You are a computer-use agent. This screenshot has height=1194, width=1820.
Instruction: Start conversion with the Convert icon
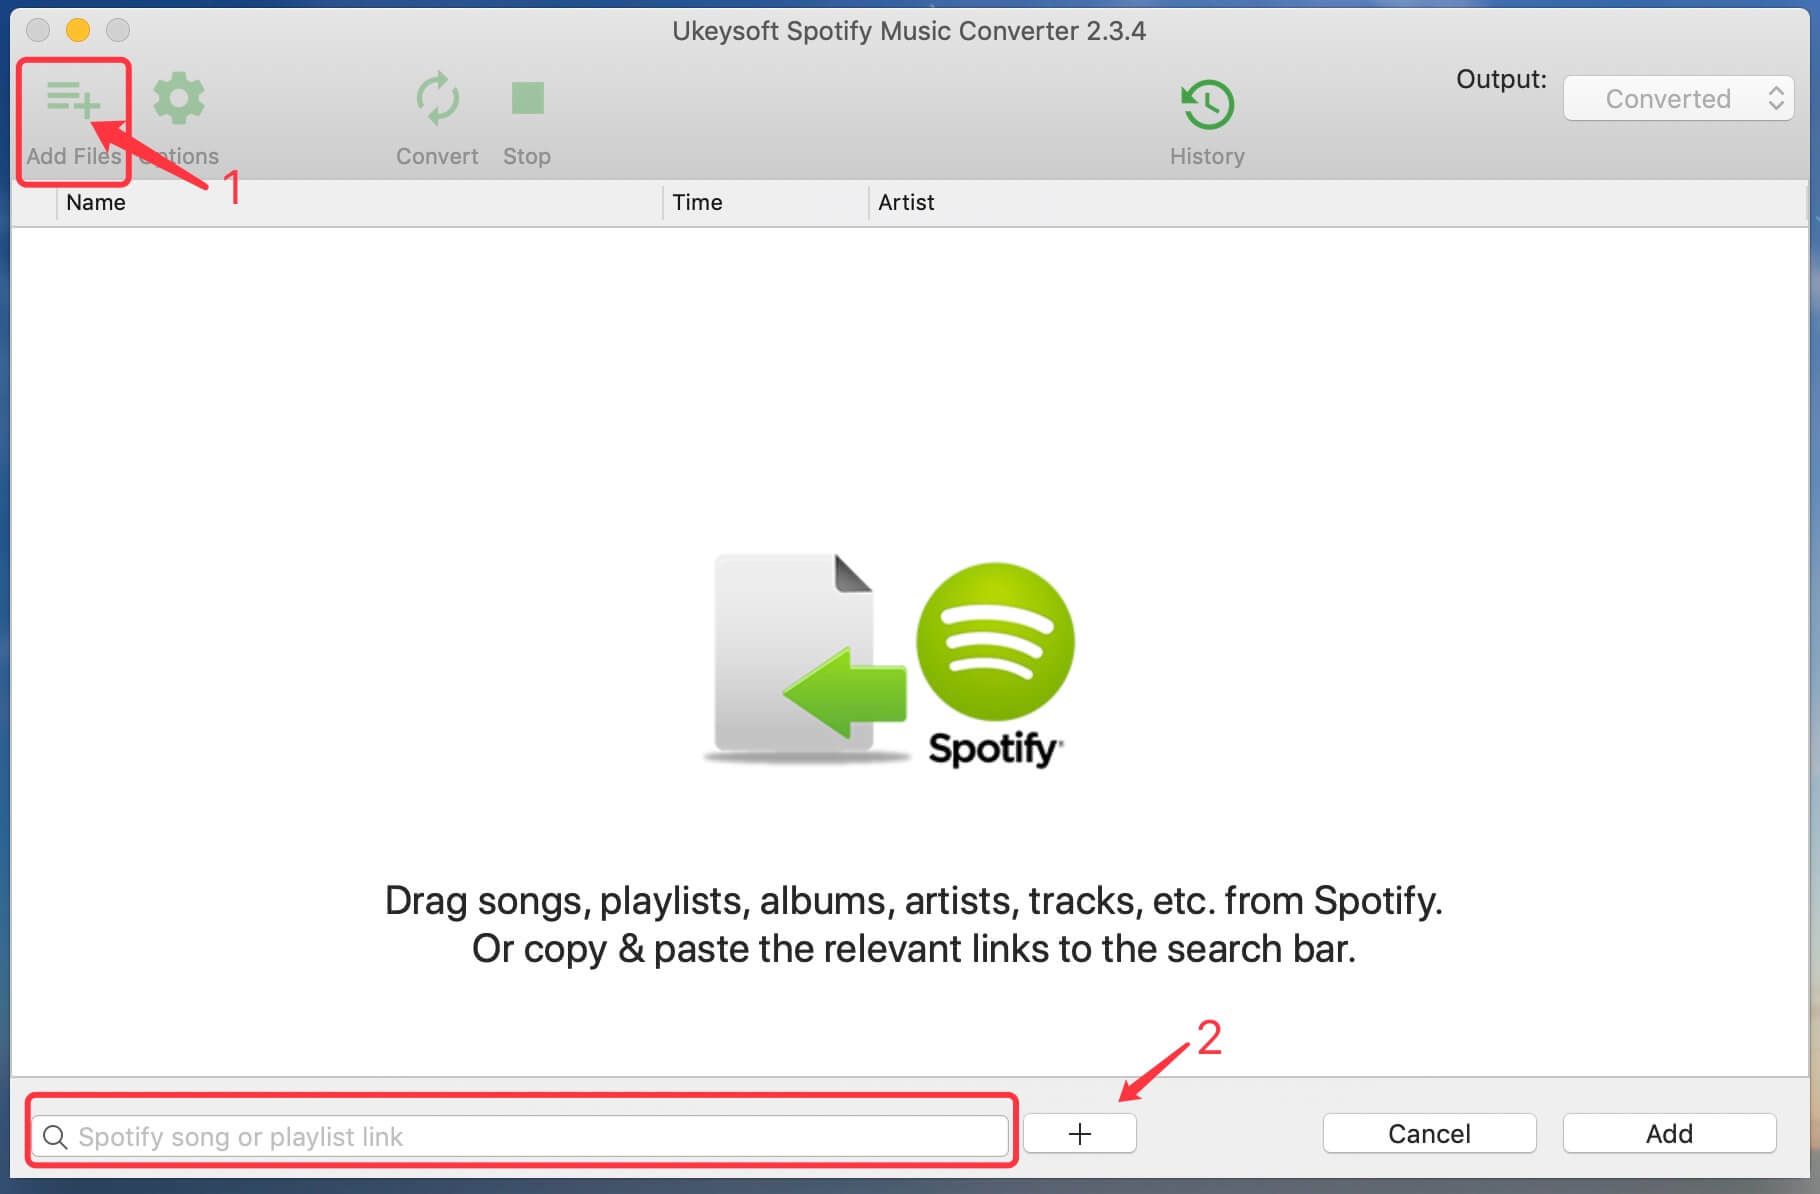pos(437,100)
